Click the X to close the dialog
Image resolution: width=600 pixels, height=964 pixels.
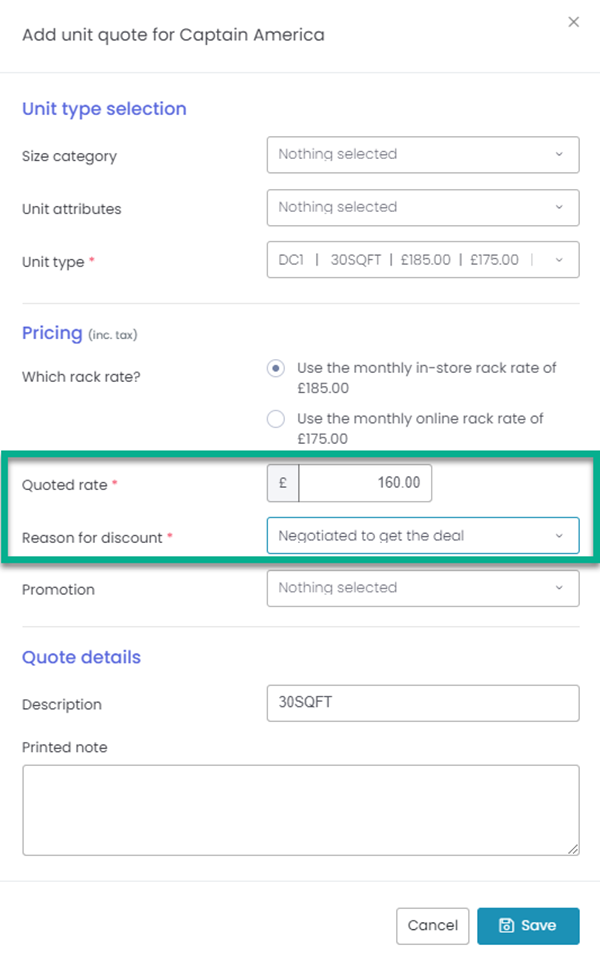(x=574, y=21)
